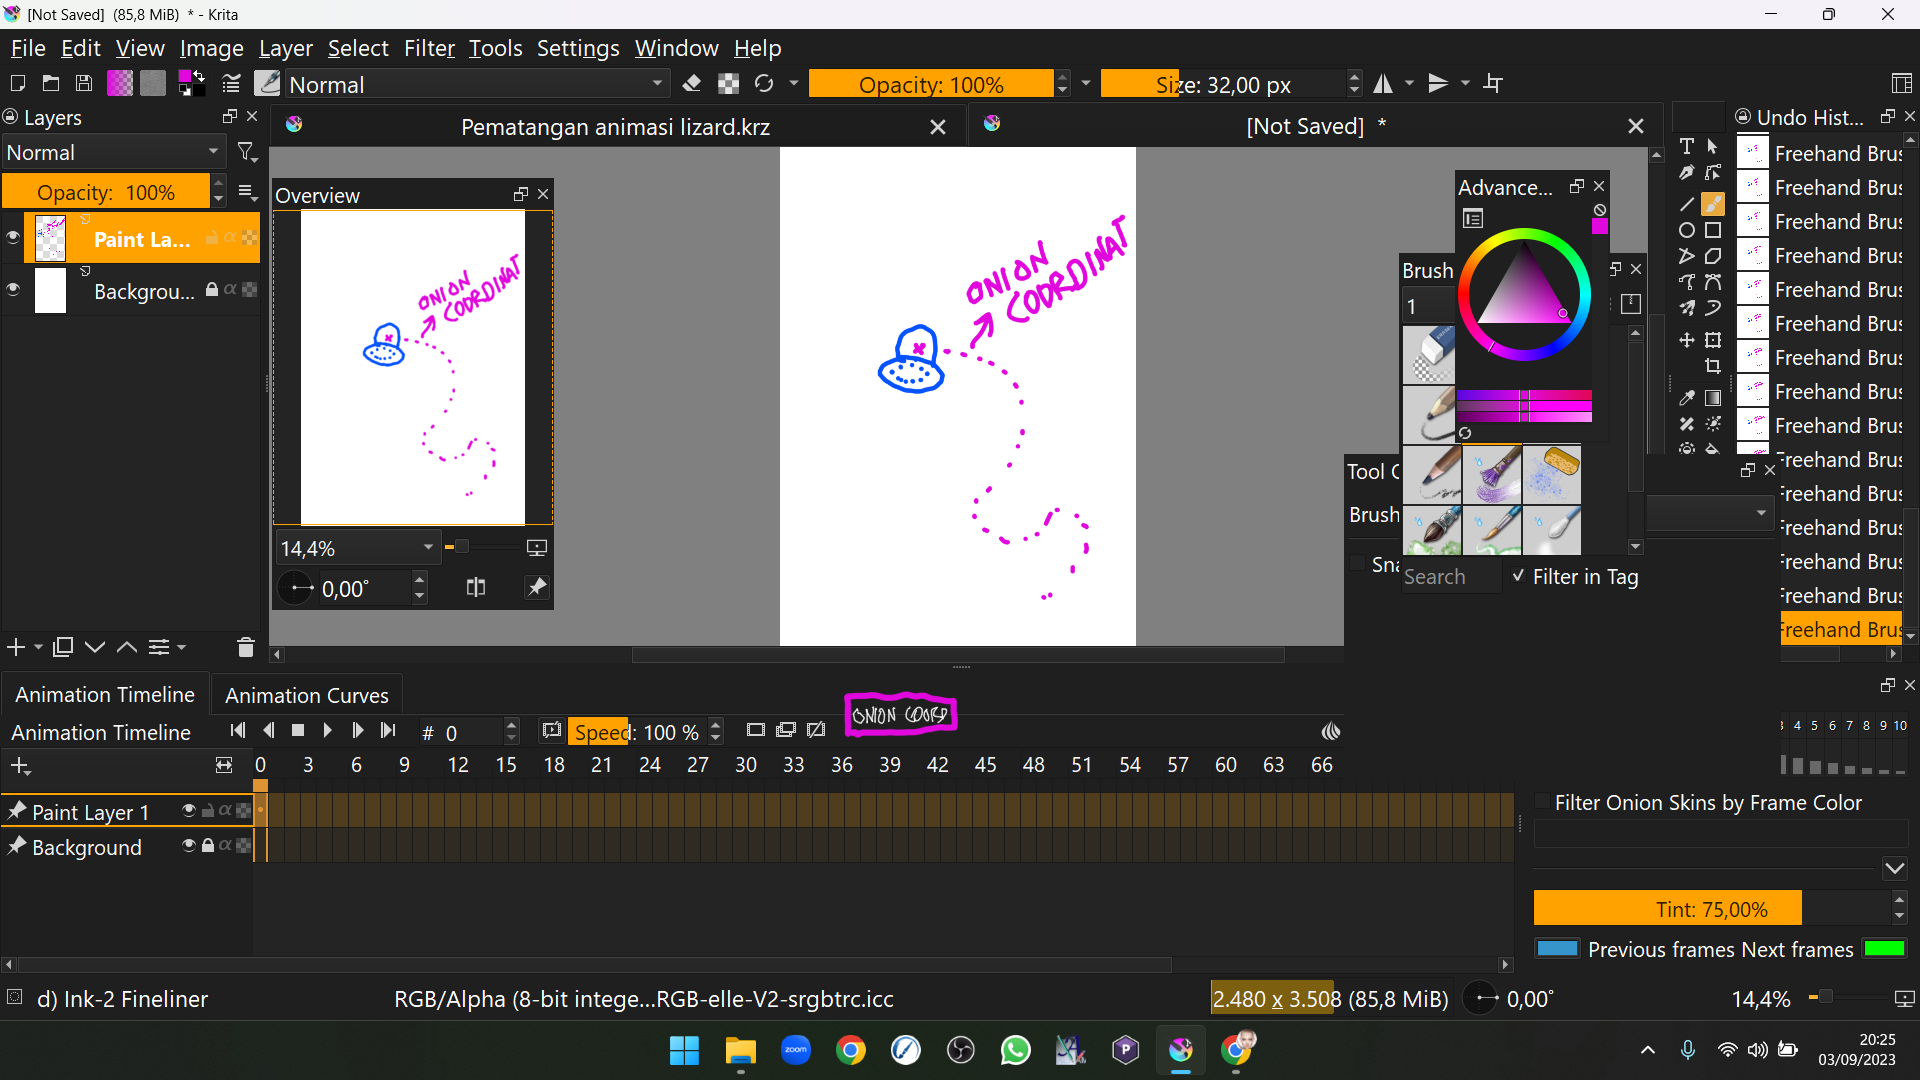Hide the Paint Layer visibility eye
Screen dimensions: 1920x1080
click(x=13, y=238)
